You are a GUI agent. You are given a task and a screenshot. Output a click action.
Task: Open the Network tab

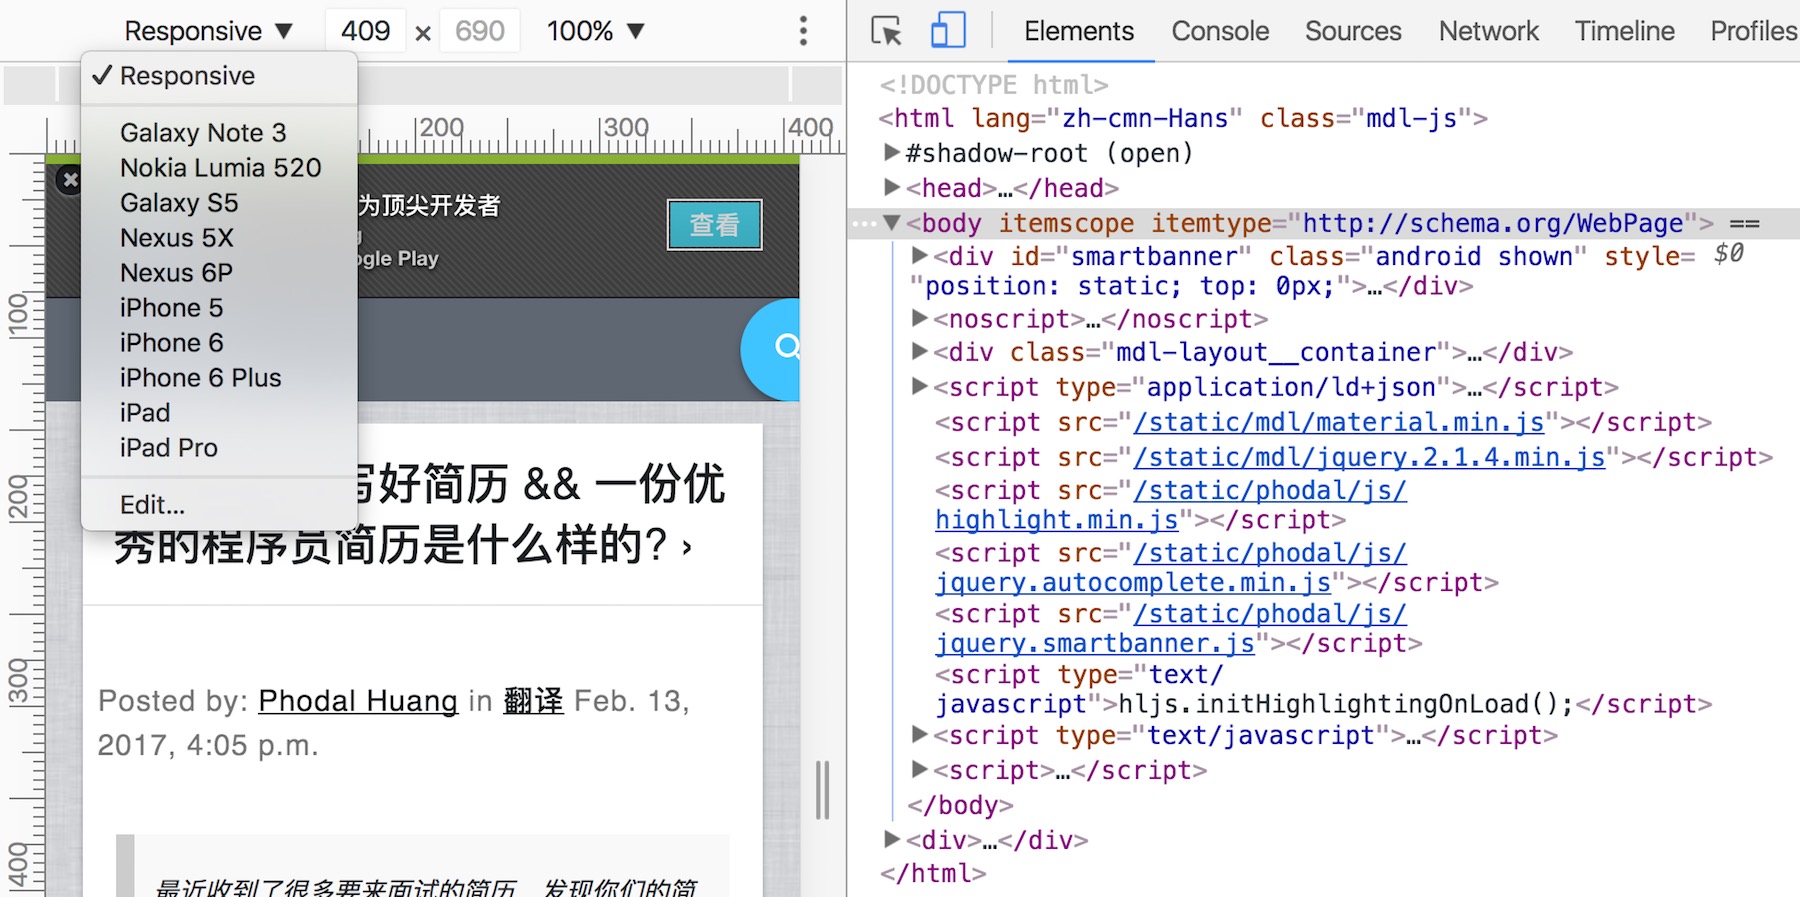tap(1489, 31)
